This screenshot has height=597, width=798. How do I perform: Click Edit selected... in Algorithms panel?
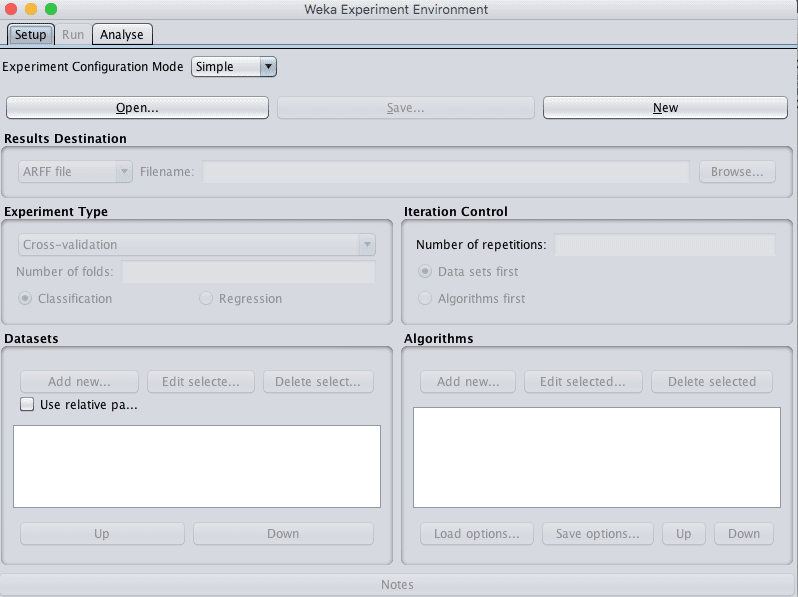point(583,382)
